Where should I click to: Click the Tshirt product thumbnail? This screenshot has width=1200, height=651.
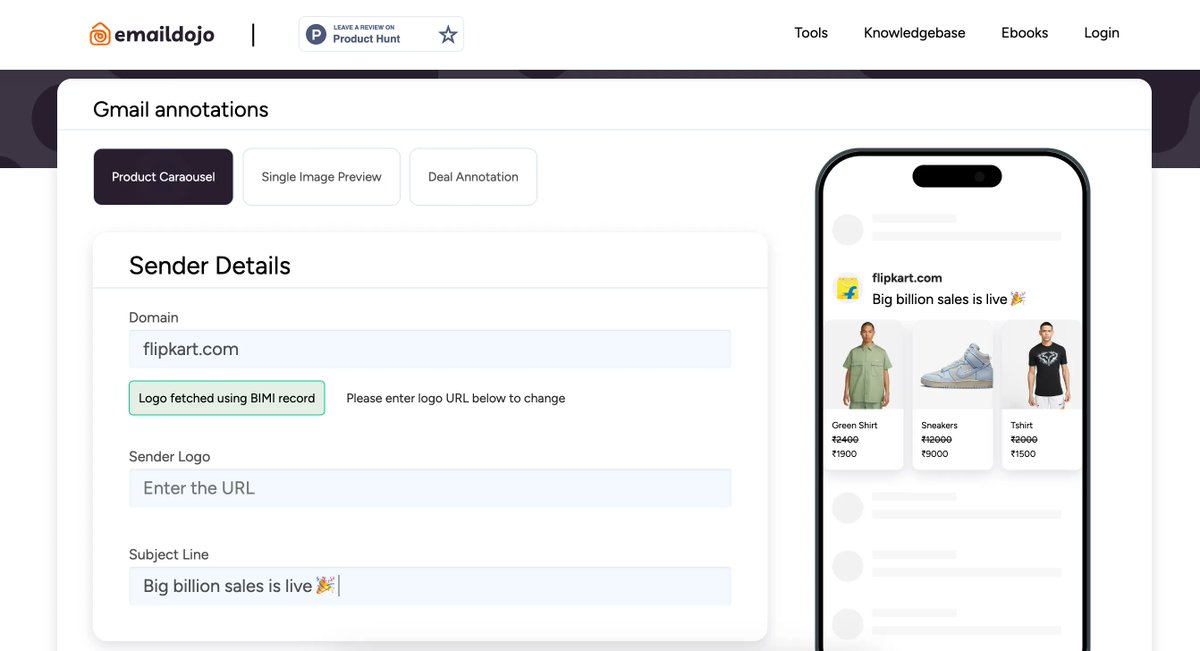tap(1041, 365)
